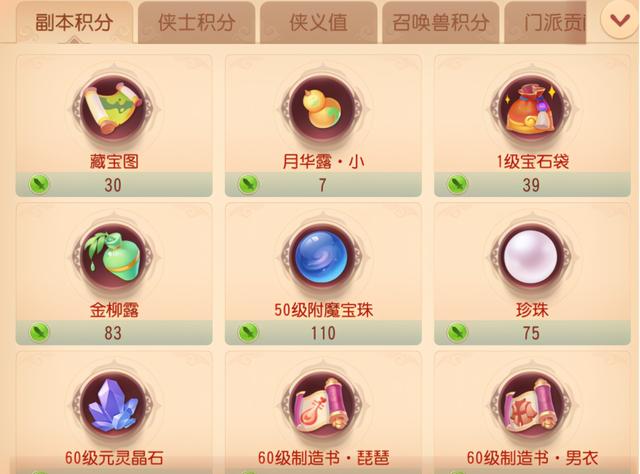
Task: Click the 1级宝石袋 price bar showing 39
Action: tap(532, 185)
